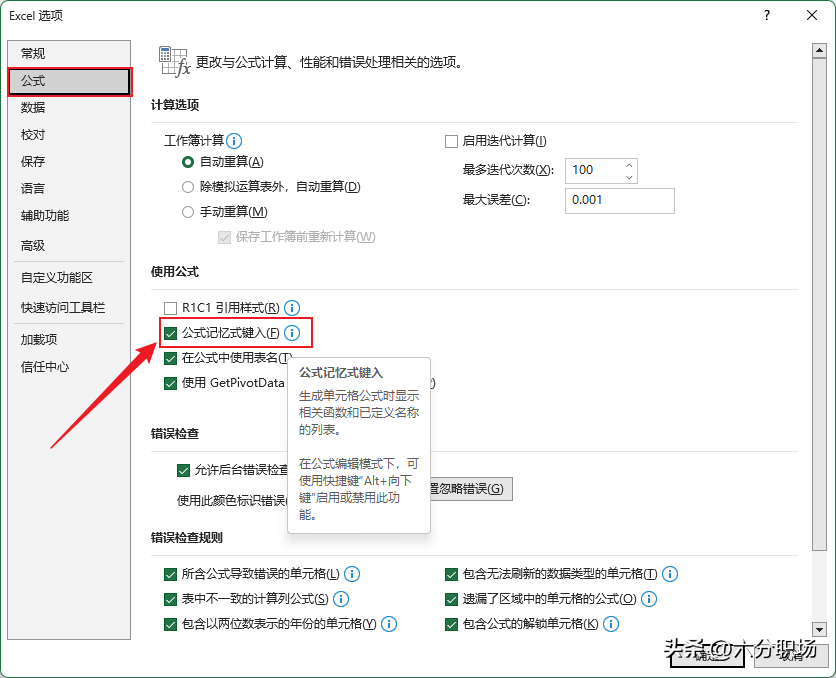The width and height of the screenshot is (836, 678).
Task: Select 手动重算 radio button
Action: [188, 212]
